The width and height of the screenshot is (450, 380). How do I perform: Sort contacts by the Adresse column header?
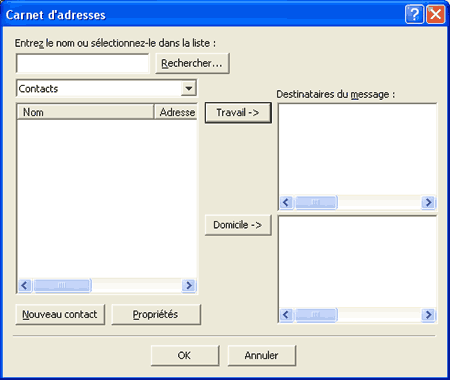coord(176,112)
